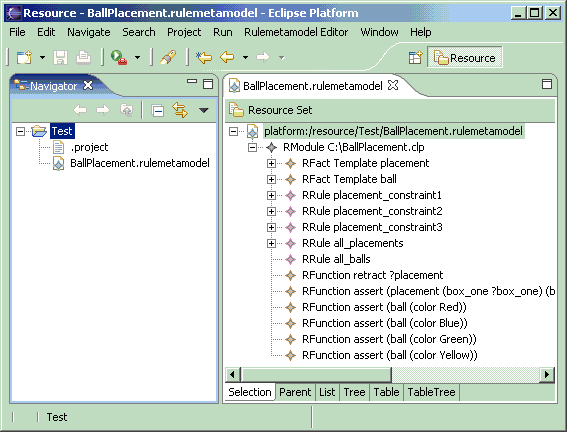Collapse the RModule C:\BallPlacement.clp node
Viewport: 567px width, 432px height.
(x=252, y=147)
